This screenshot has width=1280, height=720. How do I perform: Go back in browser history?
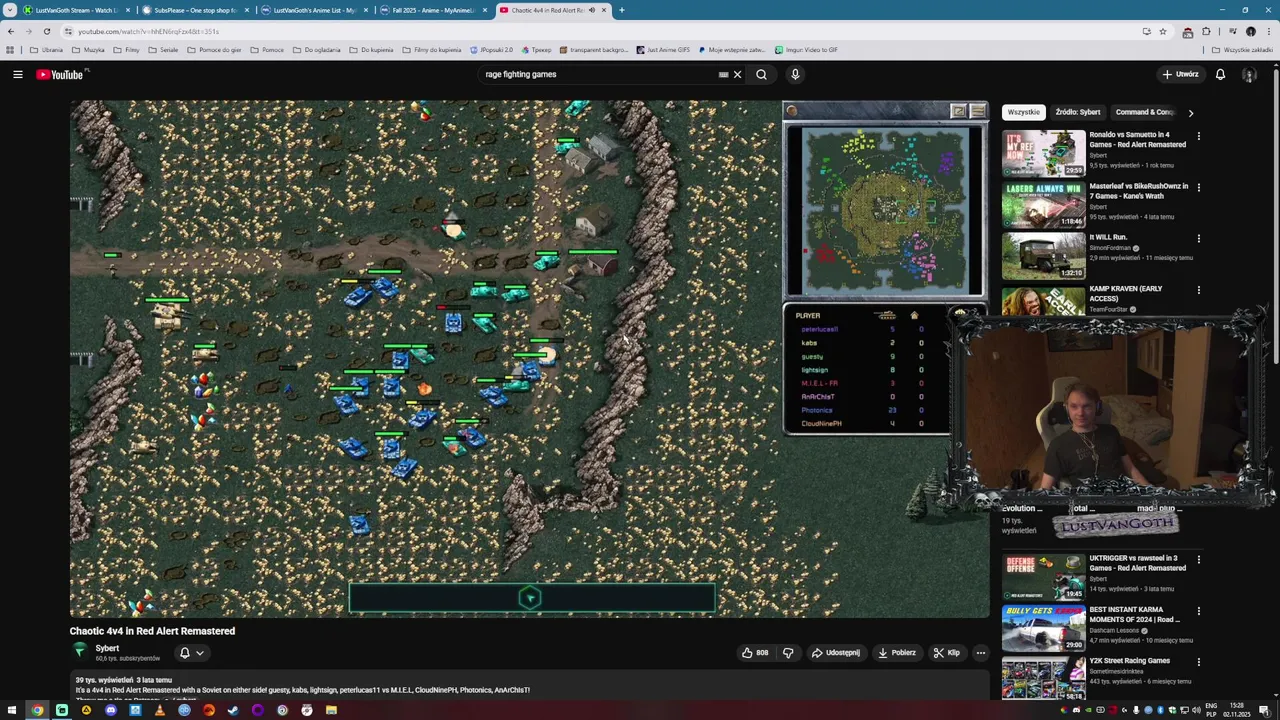(11, 31)
